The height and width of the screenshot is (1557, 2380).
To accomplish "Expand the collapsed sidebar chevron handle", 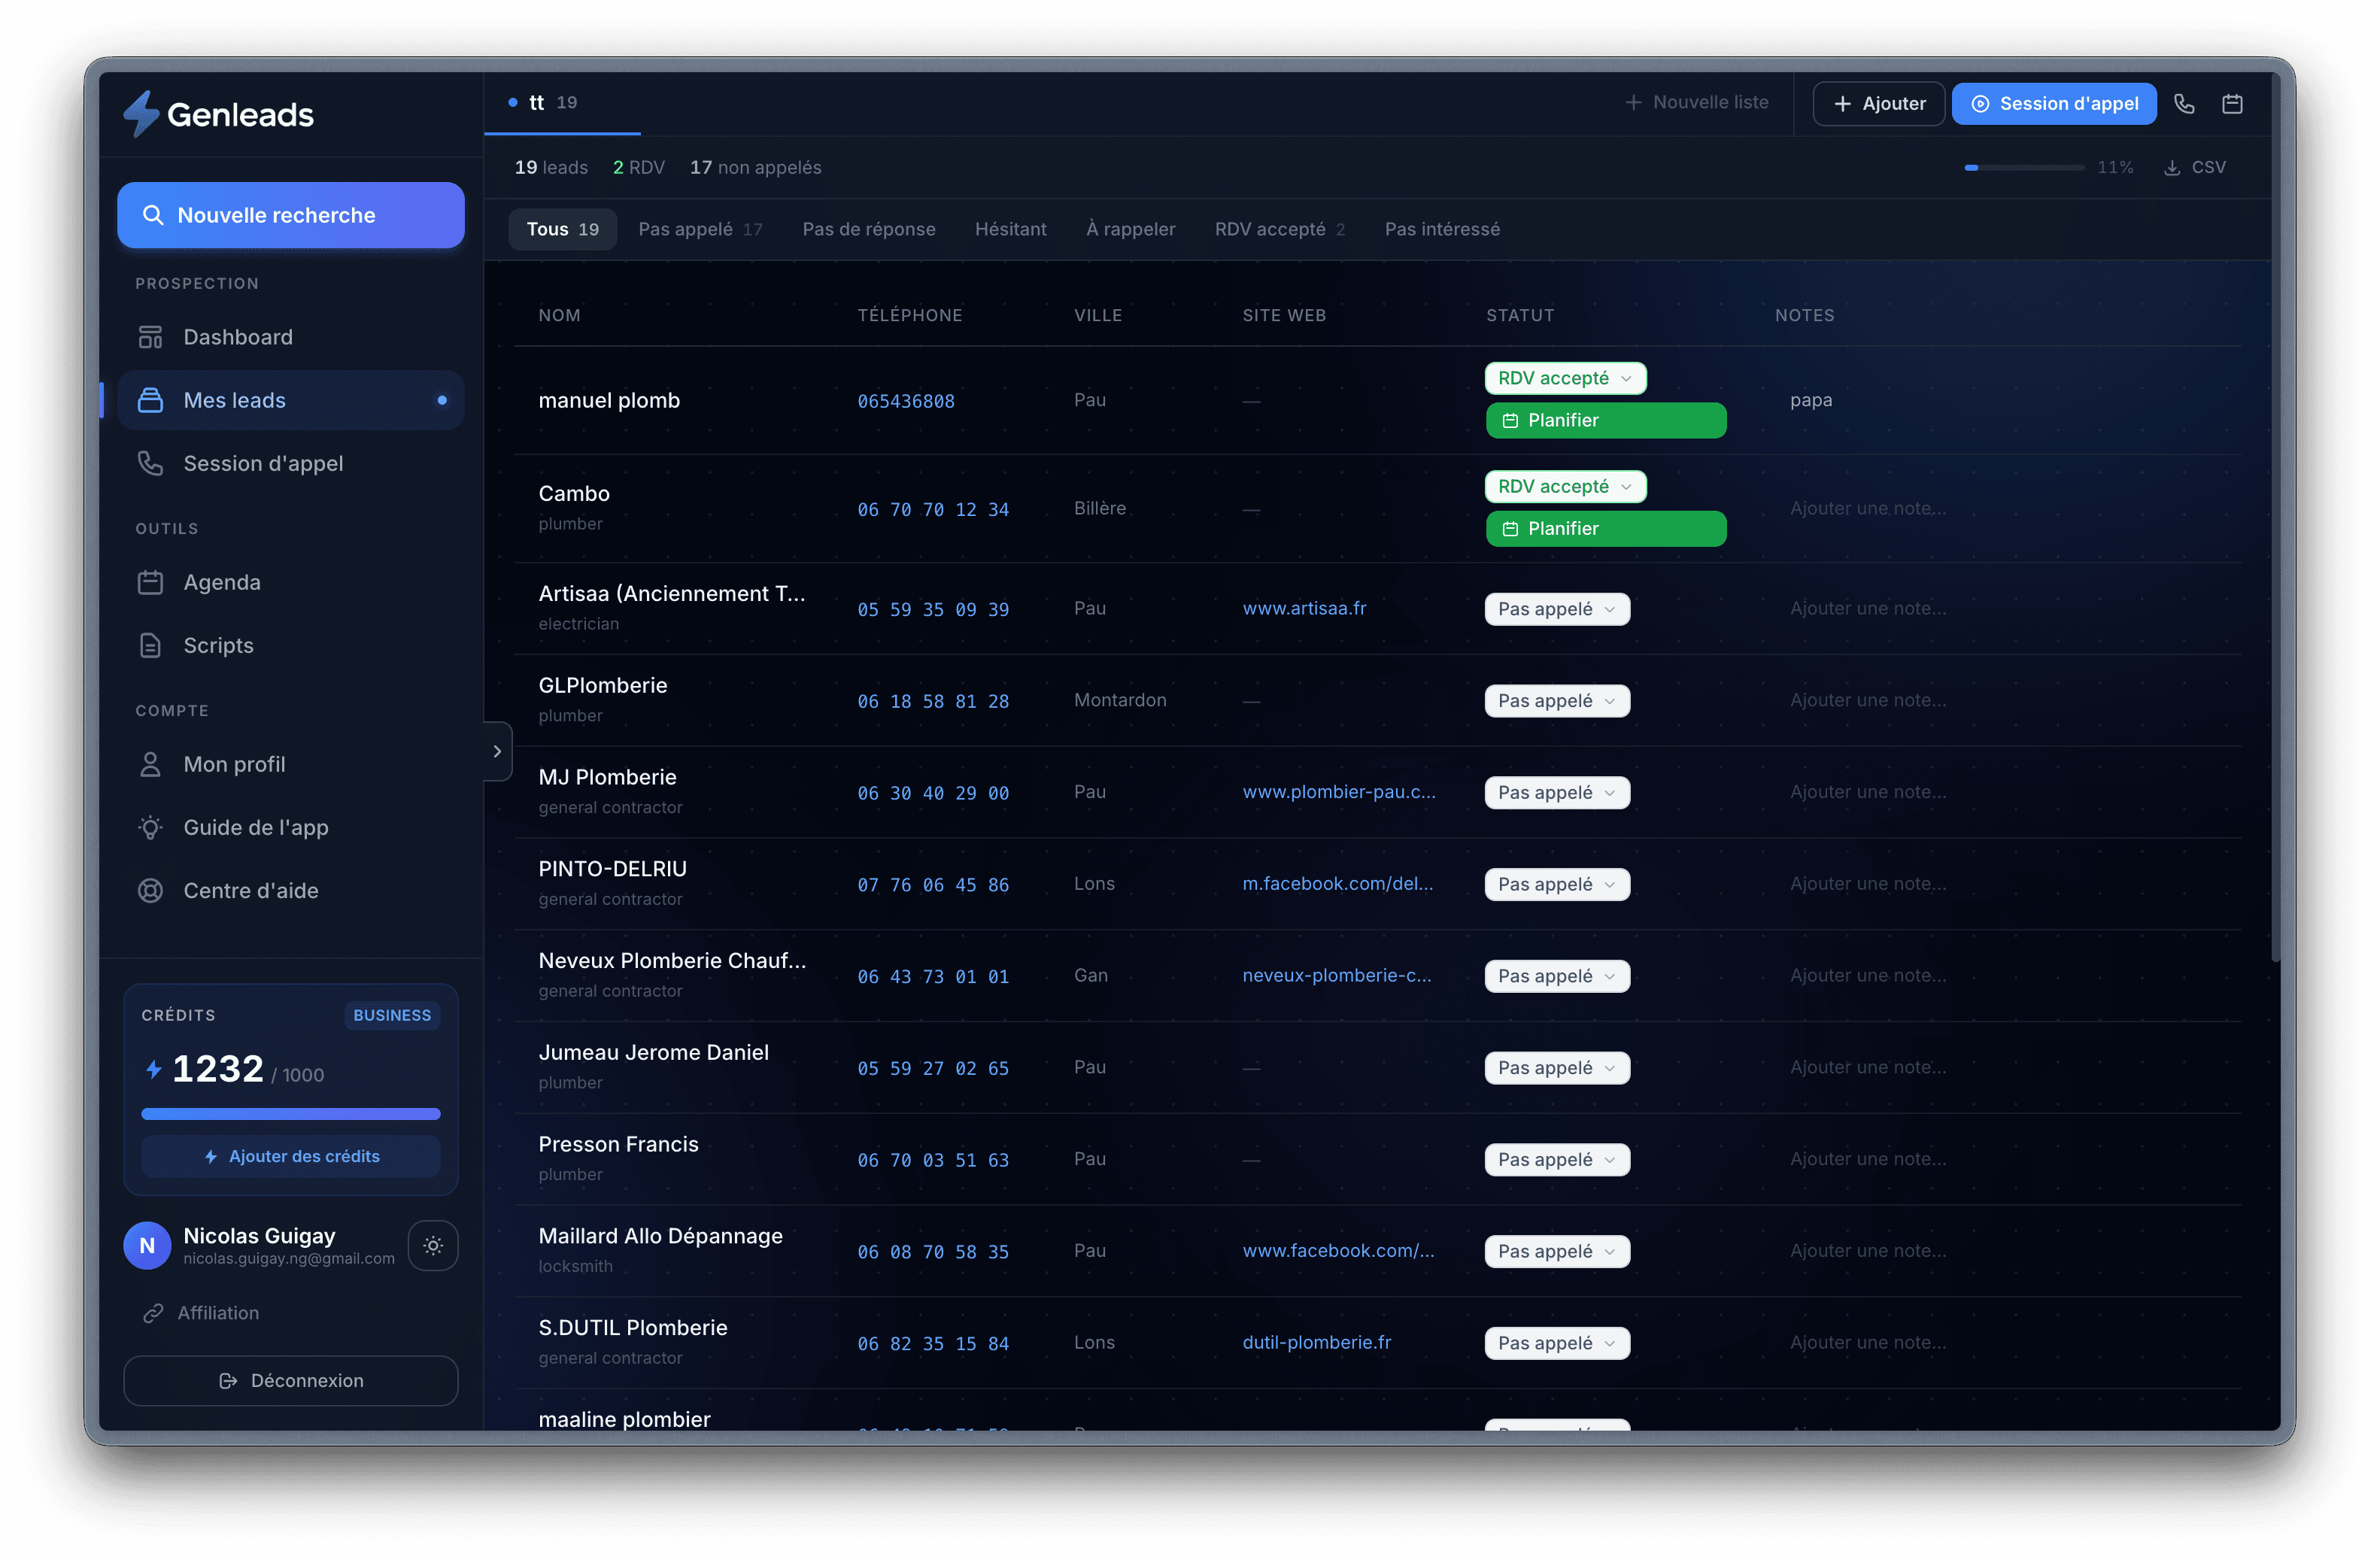I will (497, 751).
